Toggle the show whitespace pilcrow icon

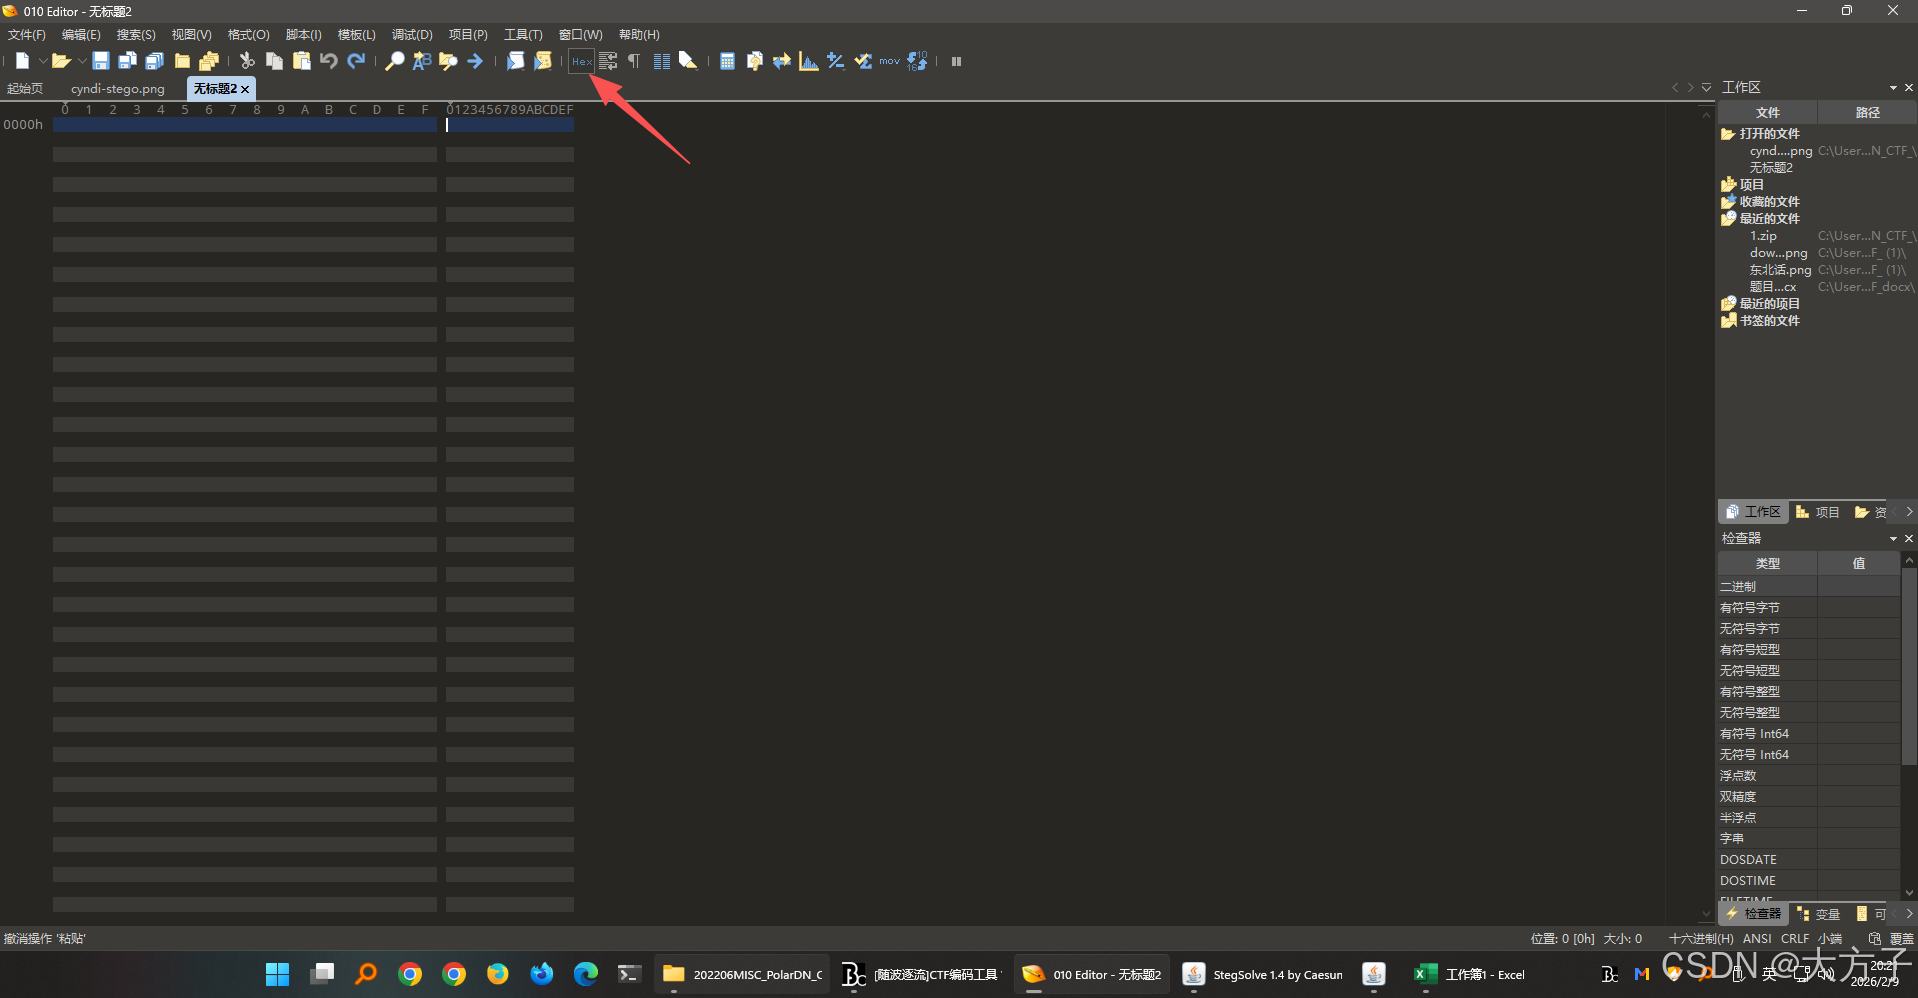[x=634, y=61]
